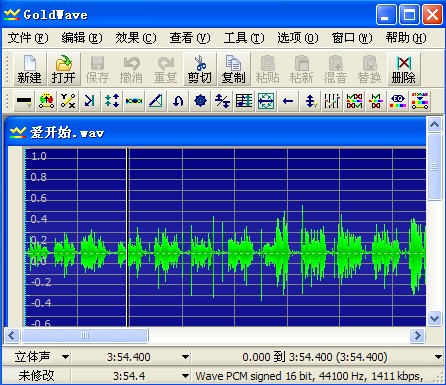Click the colored double-X filter icon
446x385 pixels.
[x=354, y=101]
